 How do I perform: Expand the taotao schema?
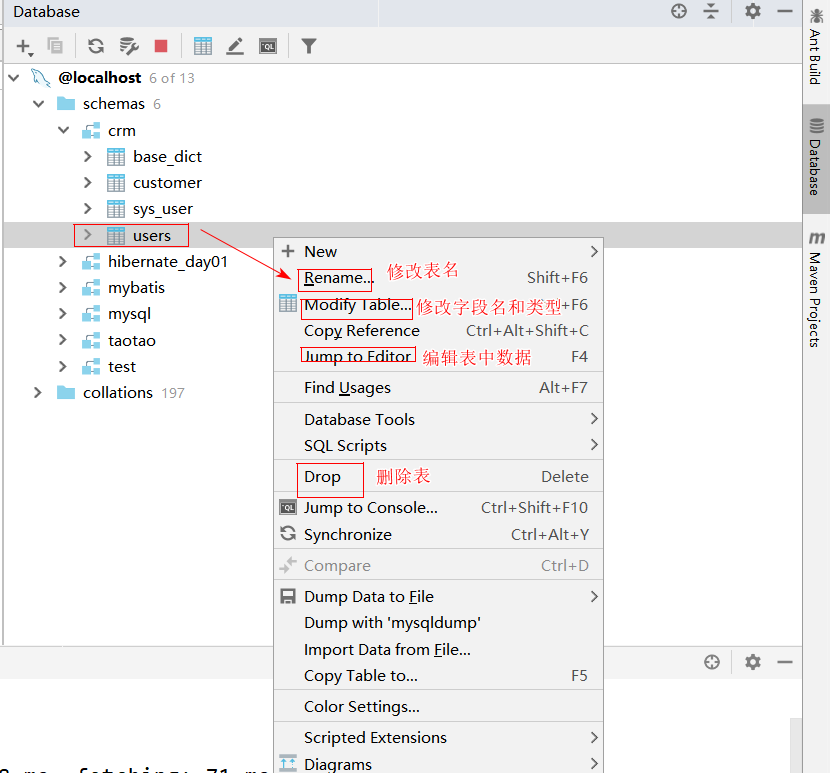pyautogui.click(x=63, y=340)
